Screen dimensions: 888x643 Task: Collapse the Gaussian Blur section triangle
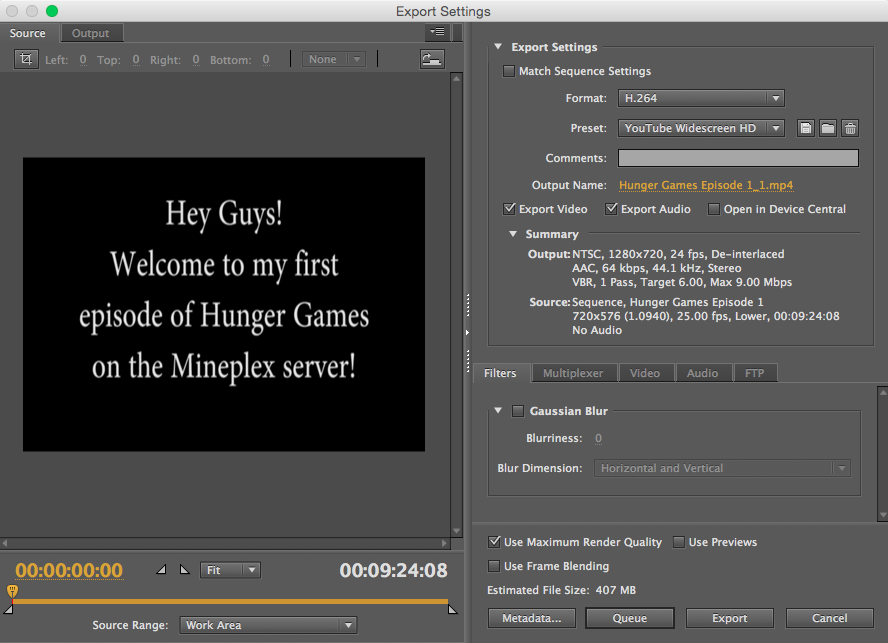(x=498, y=410)
